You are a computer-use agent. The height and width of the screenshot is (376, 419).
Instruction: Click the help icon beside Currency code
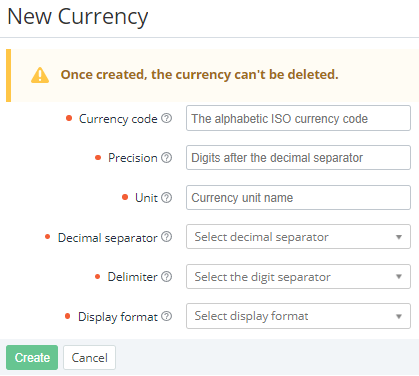[x=166, y=118]
